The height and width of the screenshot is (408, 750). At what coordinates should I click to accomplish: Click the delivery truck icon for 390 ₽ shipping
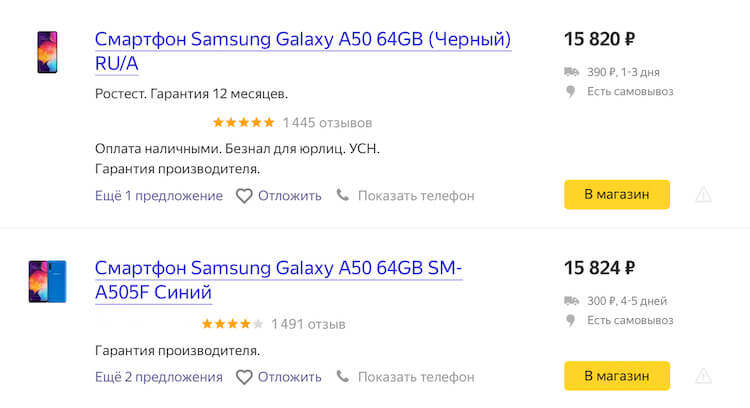571,72
